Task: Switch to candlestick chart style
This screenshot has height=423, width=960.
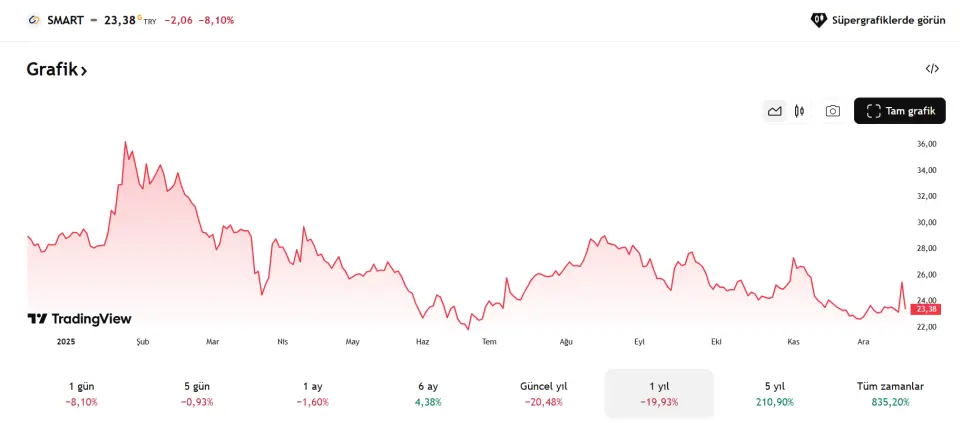Action: 799,111
